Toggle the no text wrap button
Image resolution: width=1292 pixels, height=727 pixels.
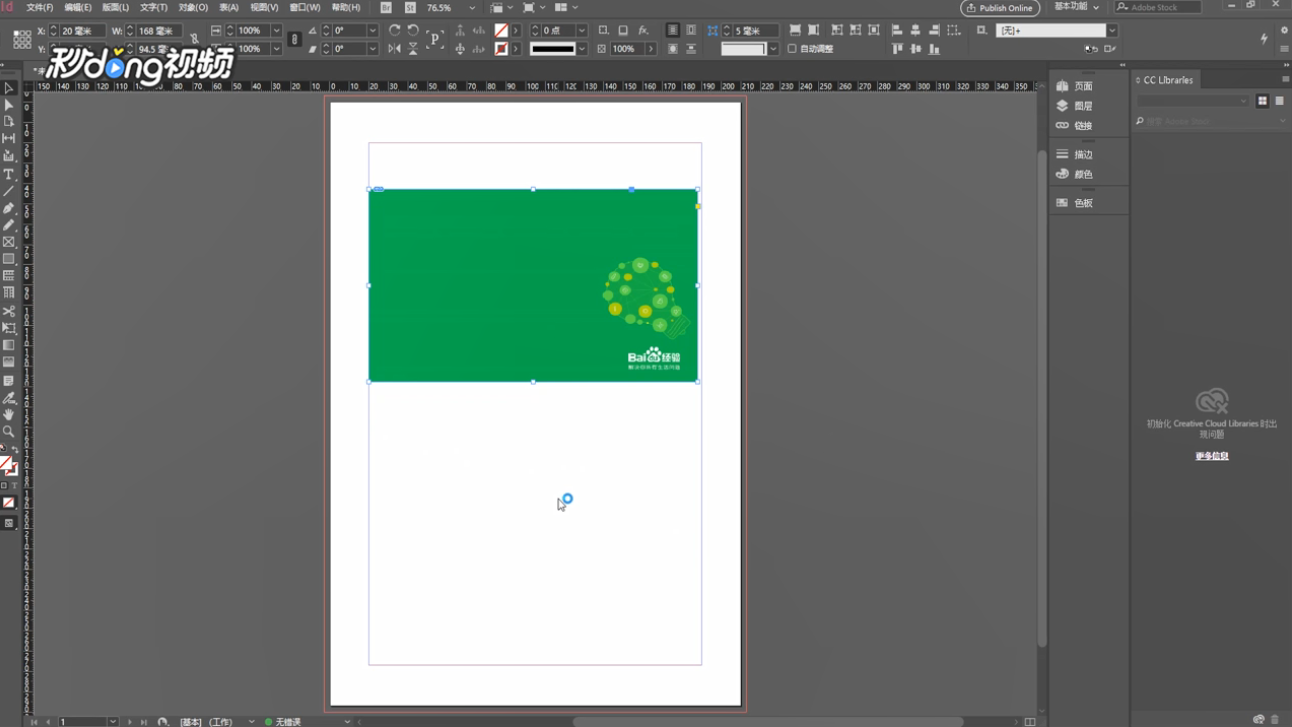673,31
